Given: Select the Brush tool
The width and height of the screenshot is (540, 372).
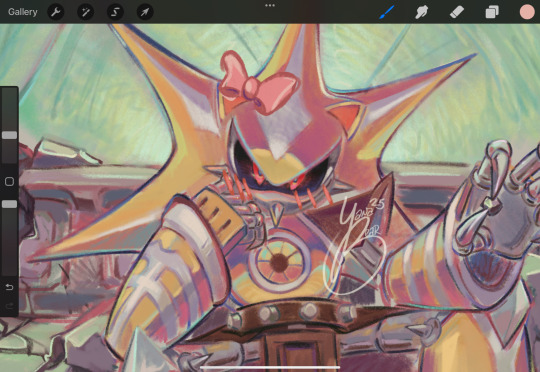Looking at the screenshot, I should 387,12.
